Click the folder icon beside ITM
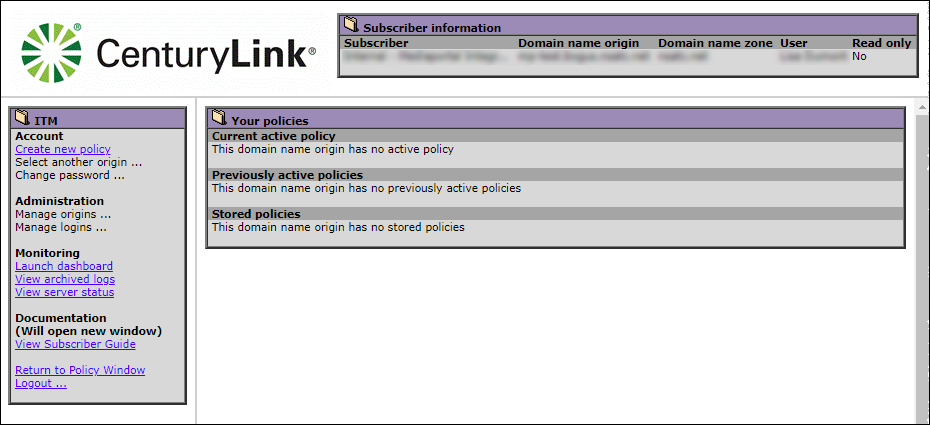930x425 pixels. click(22, 117)
